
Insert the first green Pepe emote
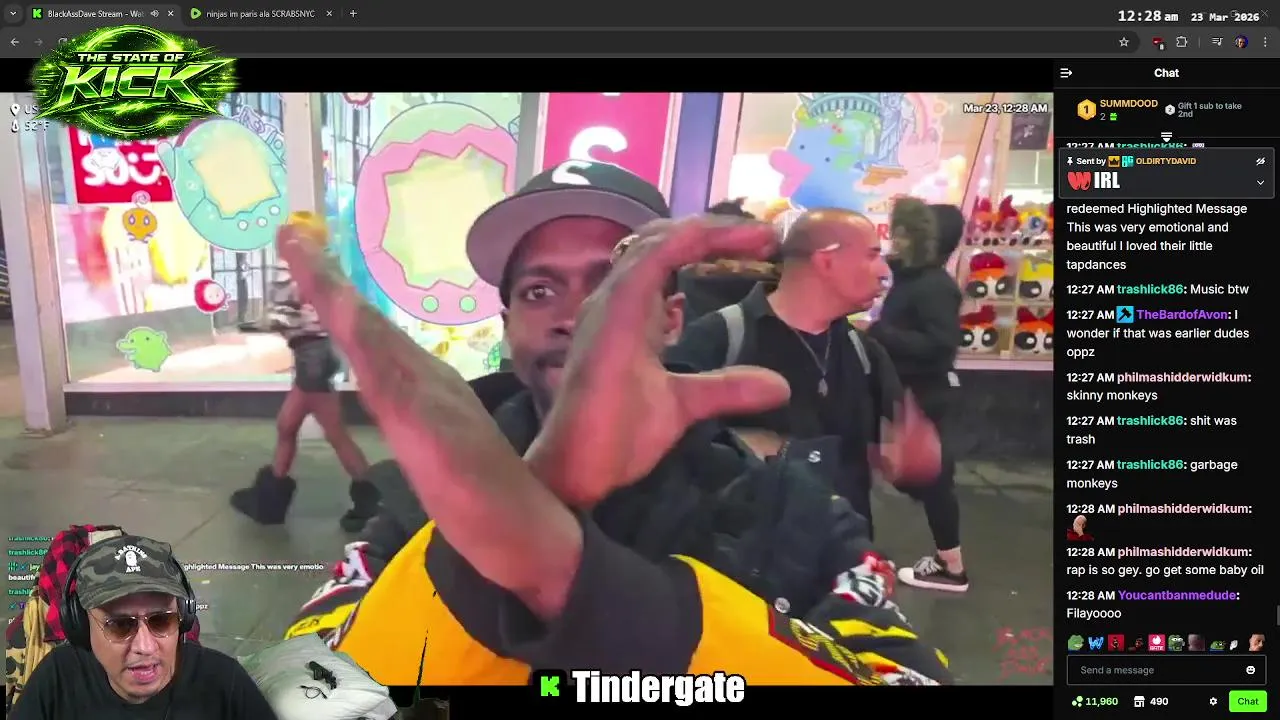pyautogui.click(x=1075, y=643)
